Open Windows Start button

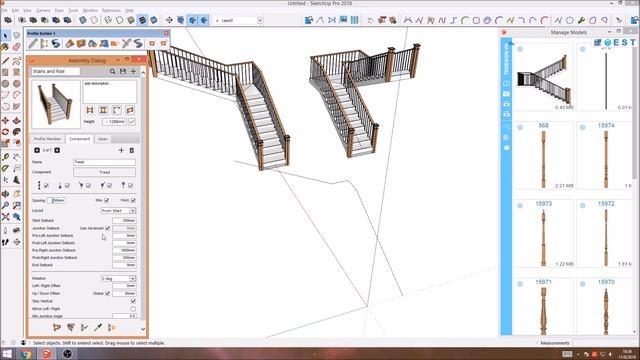click(x=7, y=354)
